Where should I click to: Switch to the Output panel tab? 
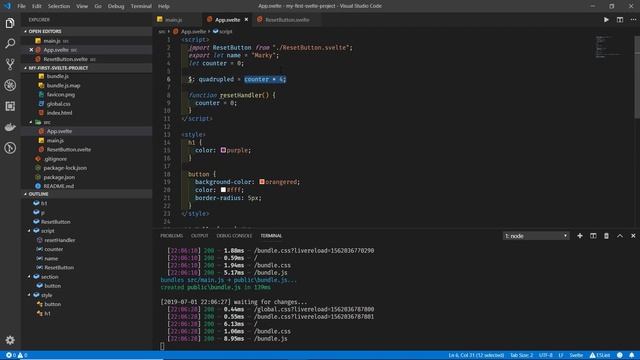(199, 236)
